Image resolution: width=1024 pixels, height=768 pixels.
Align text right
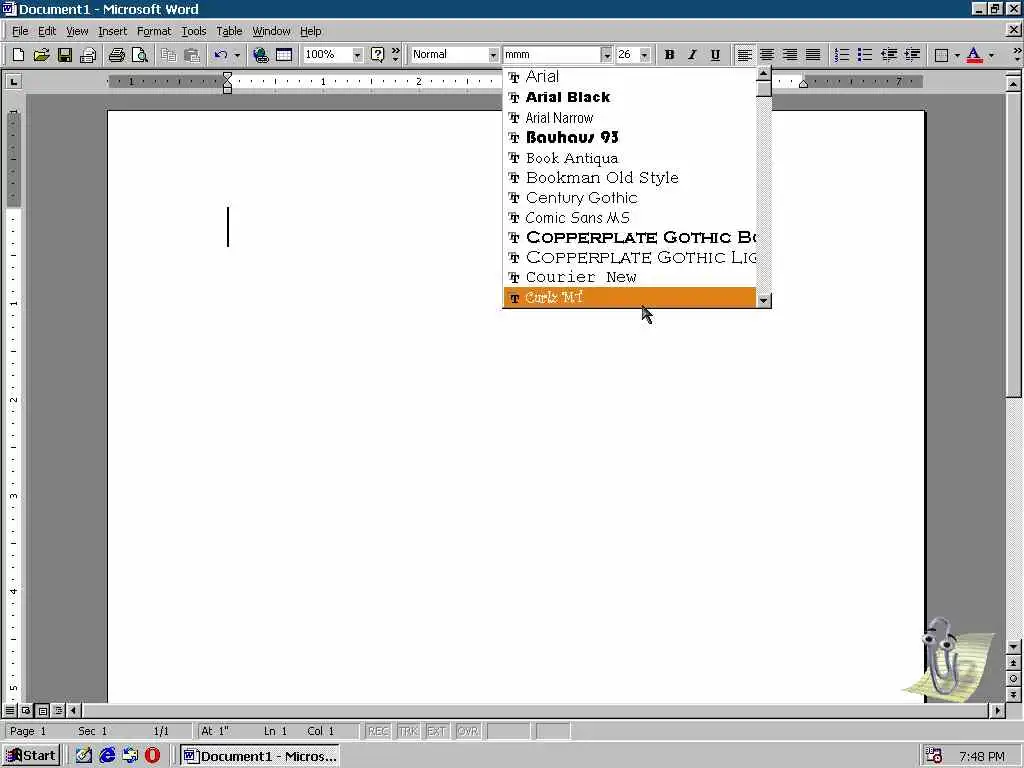pyautogui.click(x=790, y=55)
